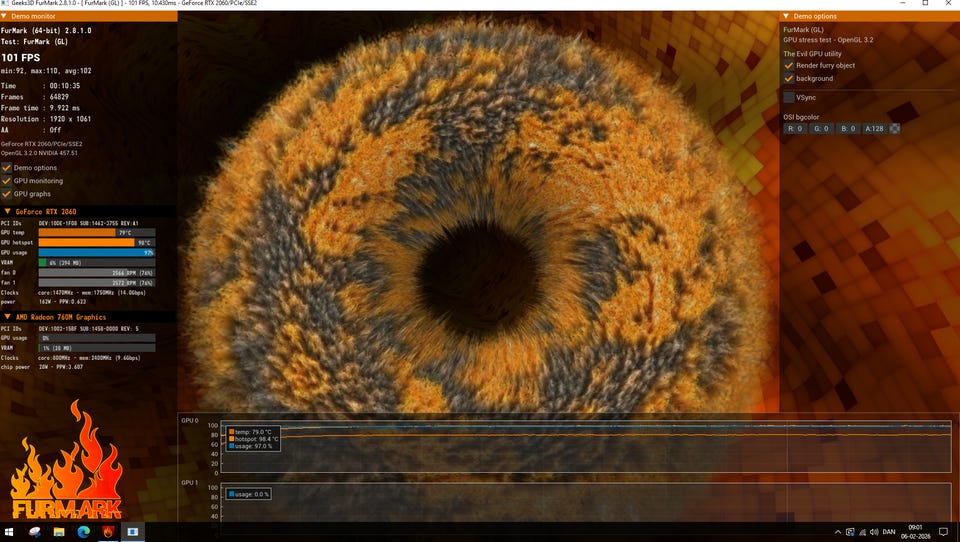960x542 pixels.
Task: Click the Time 00:10:35 value
Action: point(65,86)
